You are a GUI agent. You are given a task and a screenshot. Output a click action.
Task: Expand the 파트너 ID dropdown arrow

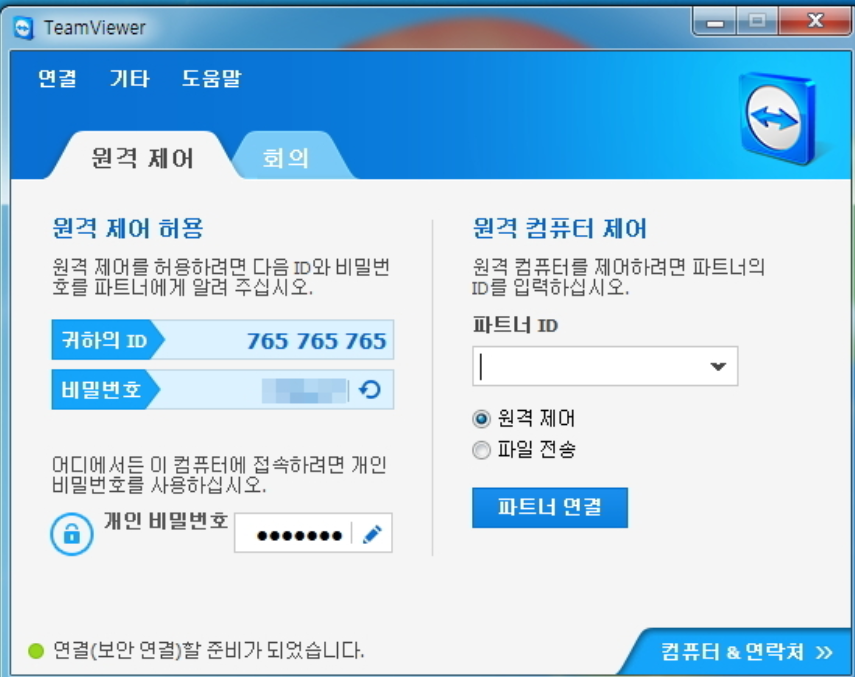718,366
